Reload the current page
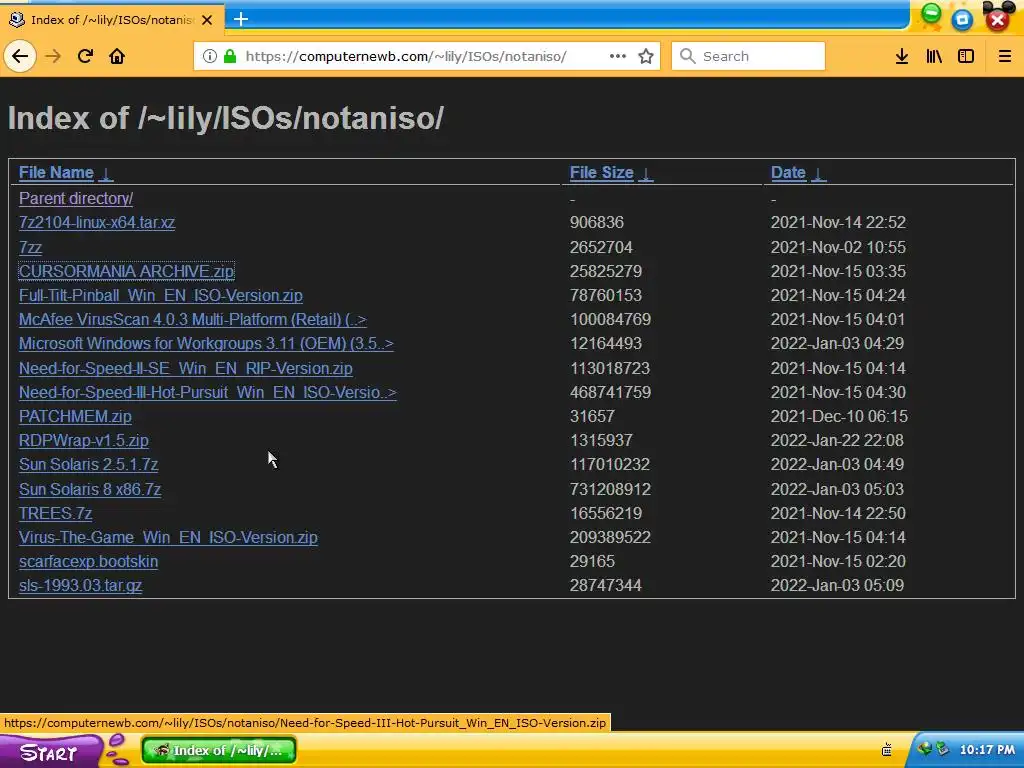 [x=85, y=56]
